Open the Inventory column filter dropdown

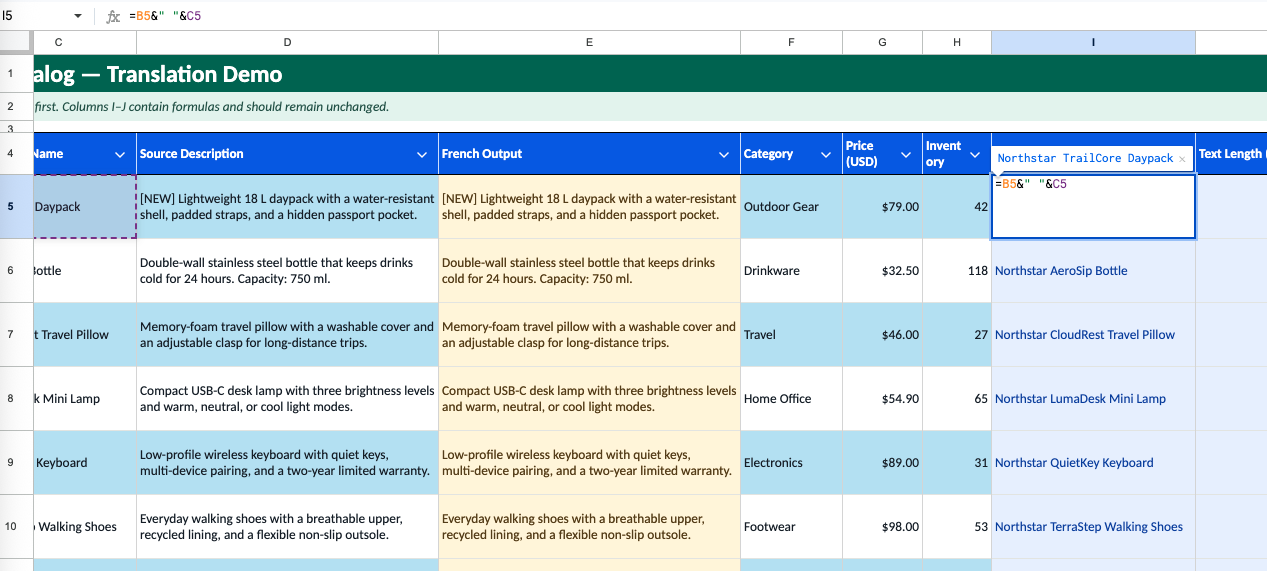coord(975,154)
